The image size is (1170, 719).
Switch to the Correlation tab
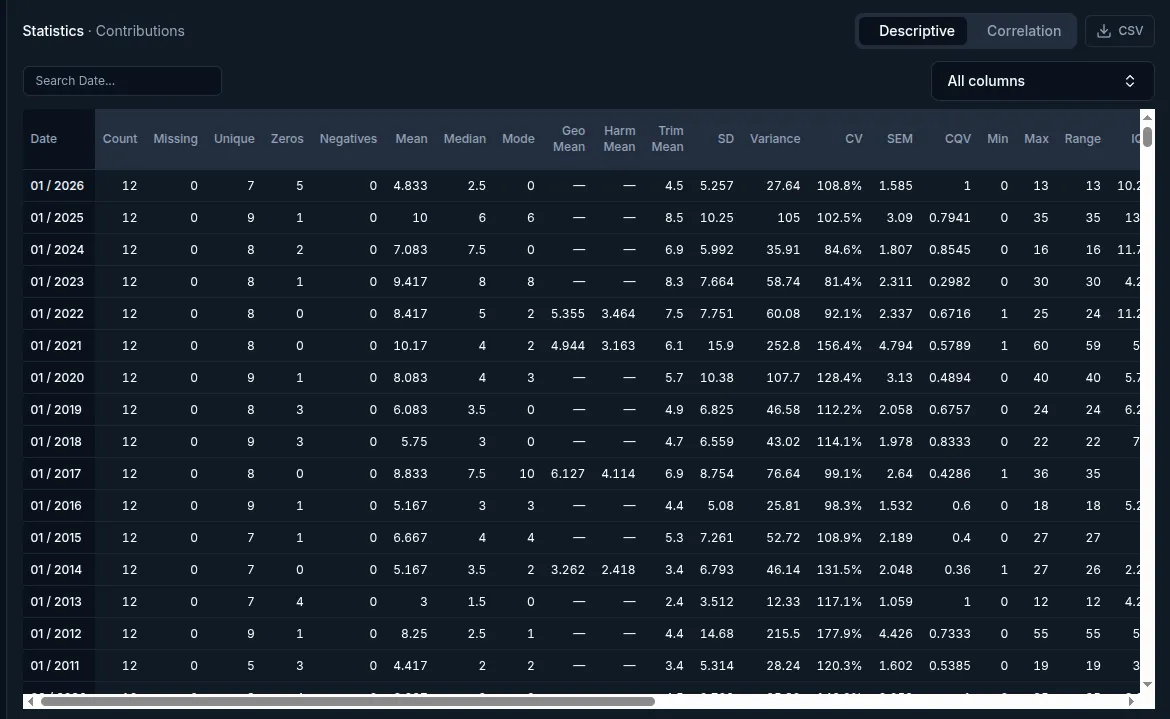click(1024, 31)
